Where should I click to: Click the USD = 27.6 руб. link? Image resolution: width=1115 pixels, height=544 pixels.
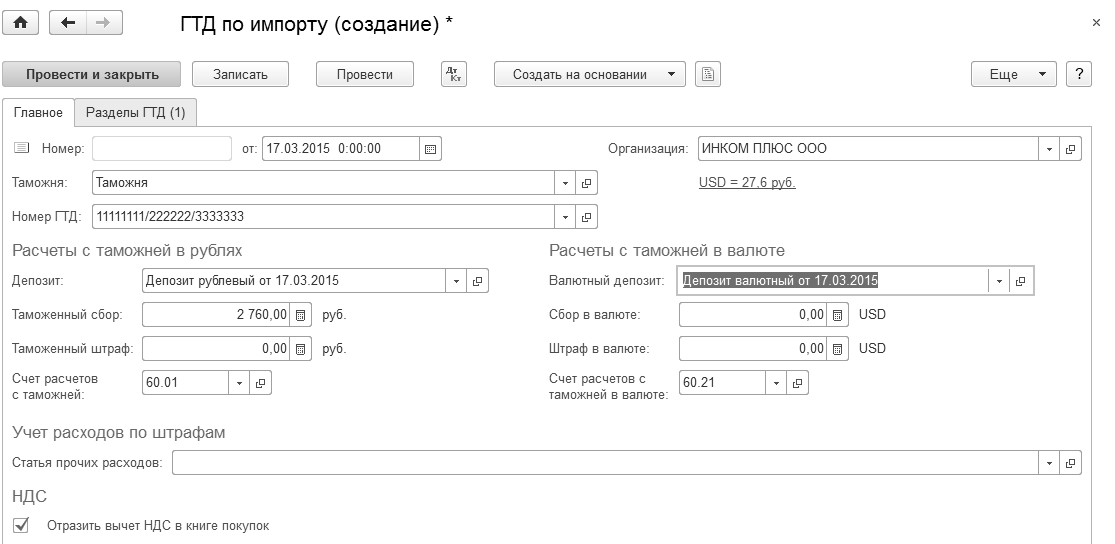747,183
